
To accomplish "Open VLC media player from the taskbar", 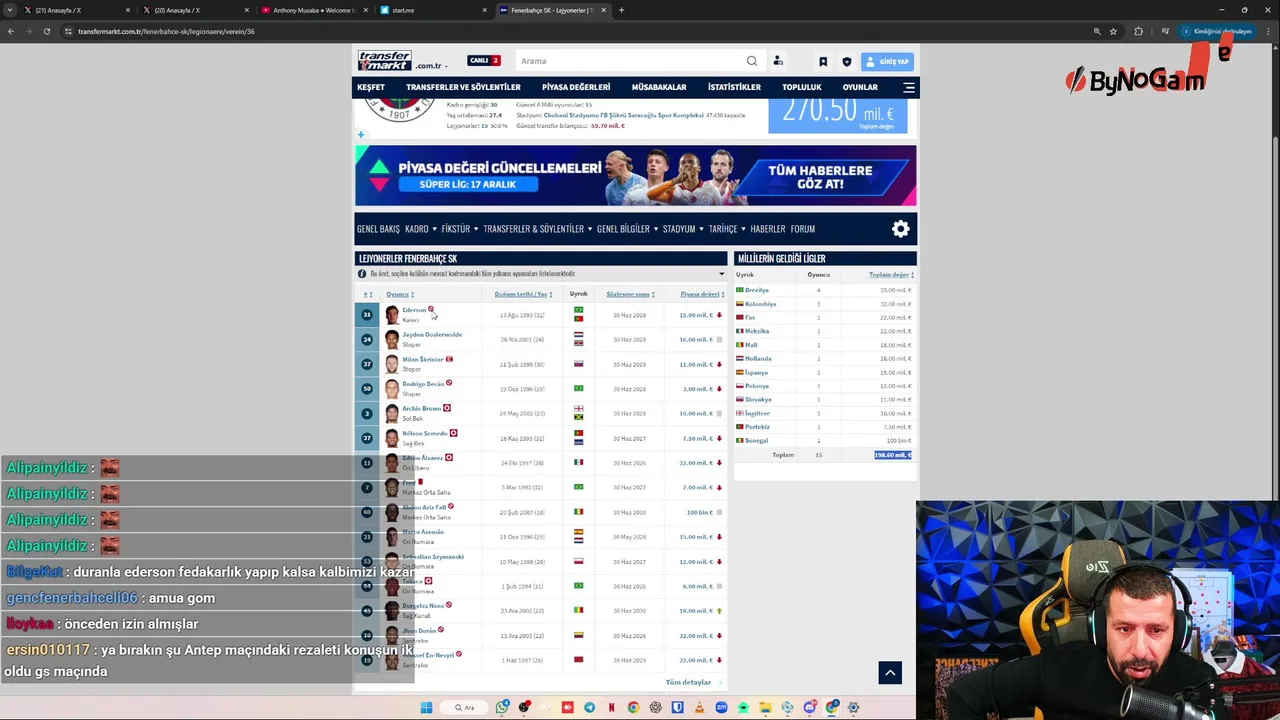I will point(699,707).
